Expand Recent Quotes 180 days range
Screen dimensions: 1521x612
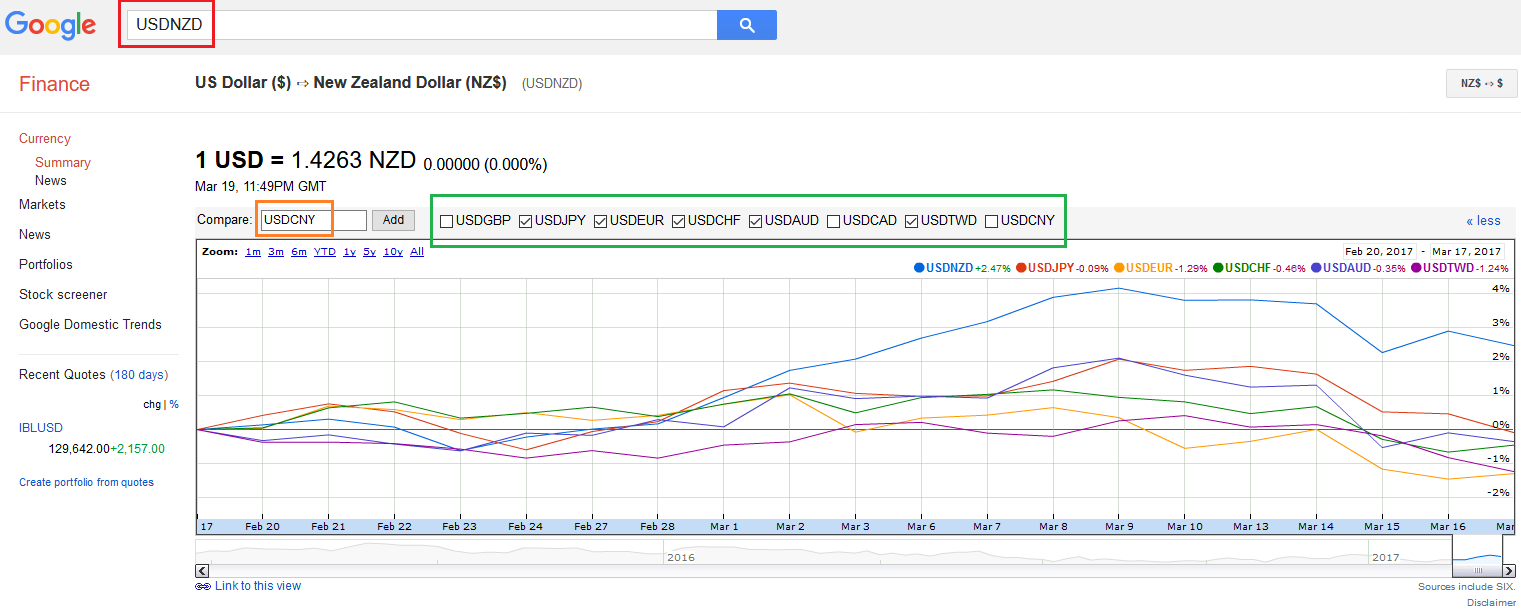pos(139,375)
